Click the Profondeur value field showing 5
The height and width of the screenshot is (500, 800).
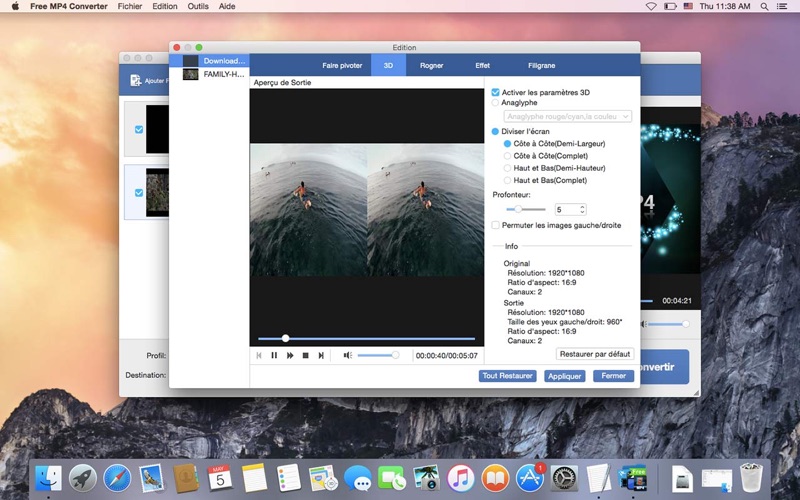566,209
